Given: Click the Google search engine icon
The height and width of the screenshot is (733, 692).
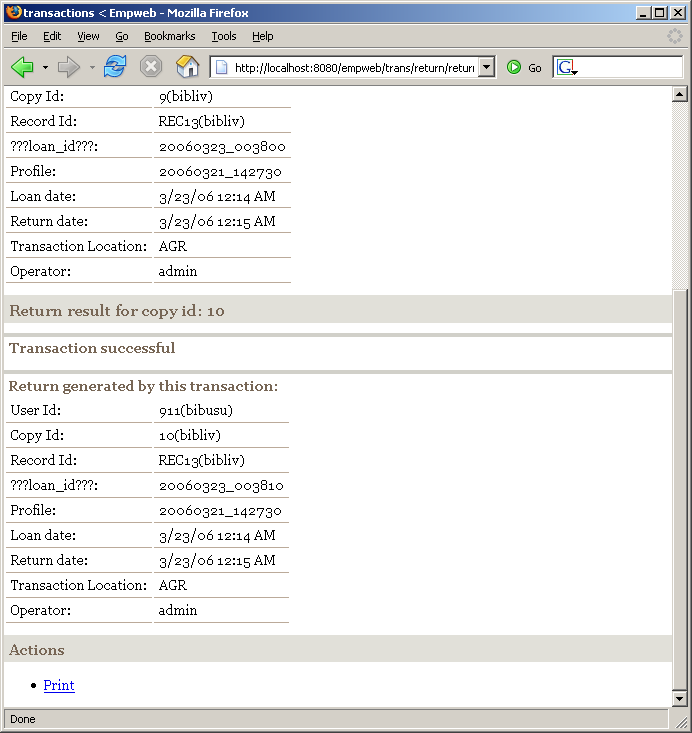Looking at the screenshot, I should point(567,68).
